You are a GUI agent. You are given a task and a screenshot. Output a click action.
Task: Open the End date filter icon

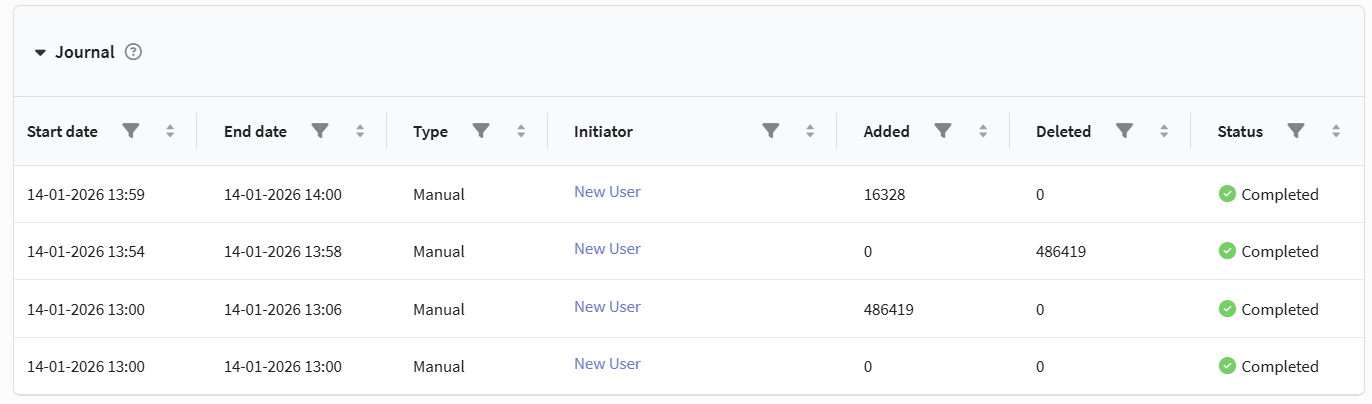pos(320,131)
